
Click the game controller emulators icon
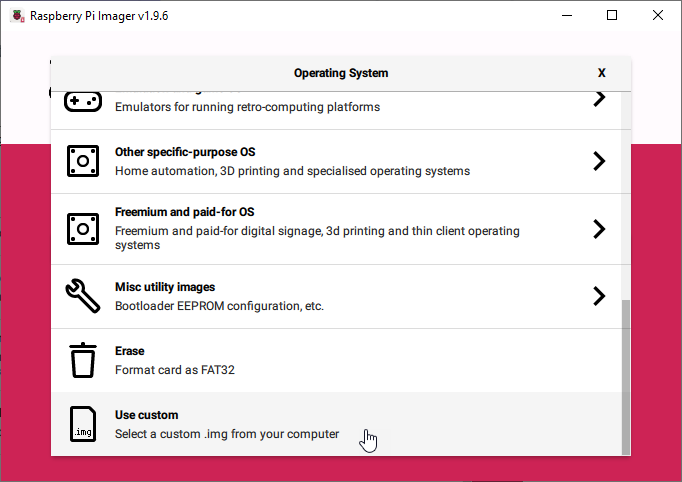[83, 102]
